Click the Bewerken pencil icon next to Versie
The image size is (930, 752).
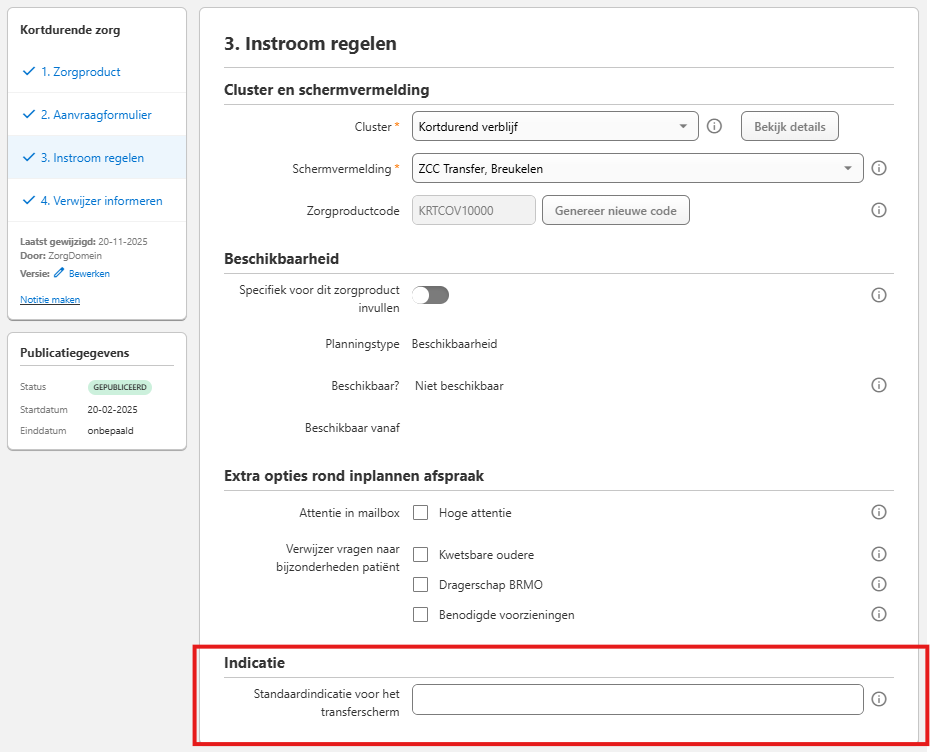point(59,273)
